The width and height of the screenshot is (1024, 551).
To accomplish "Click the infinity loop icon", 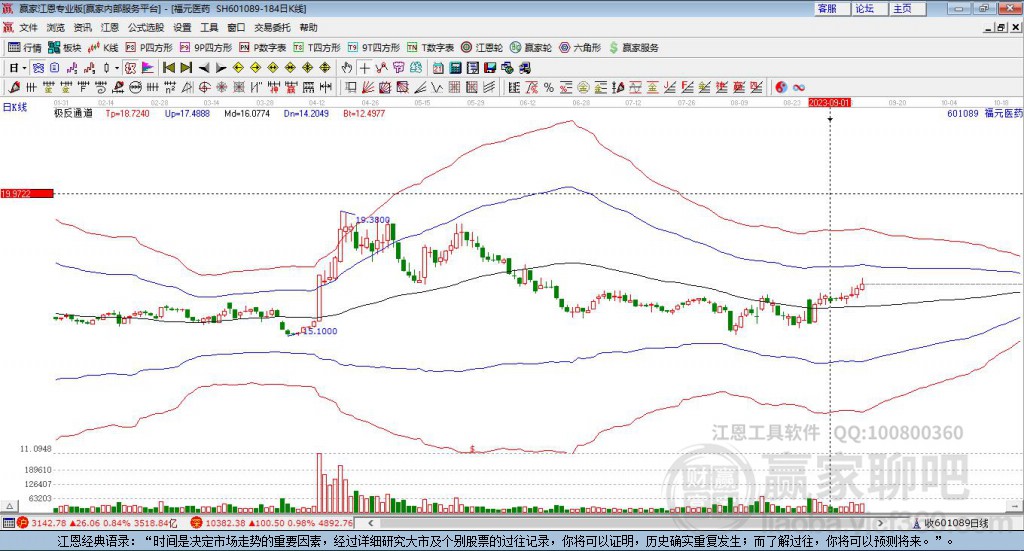I will pos(799,87).
